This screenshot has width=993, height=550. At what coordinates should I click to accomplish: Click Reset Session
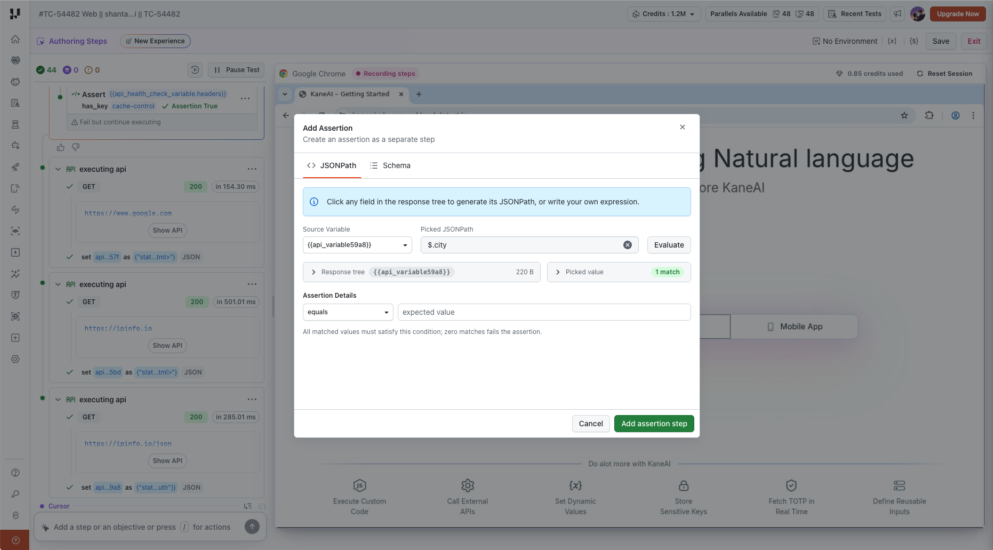(944, 74)
